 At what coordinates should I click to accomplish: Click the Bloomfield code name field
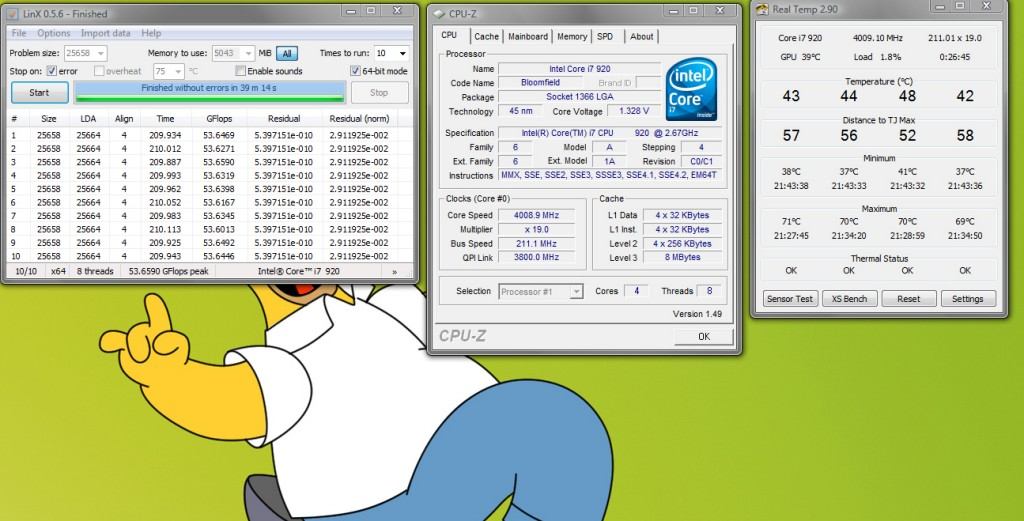(540, 83)
